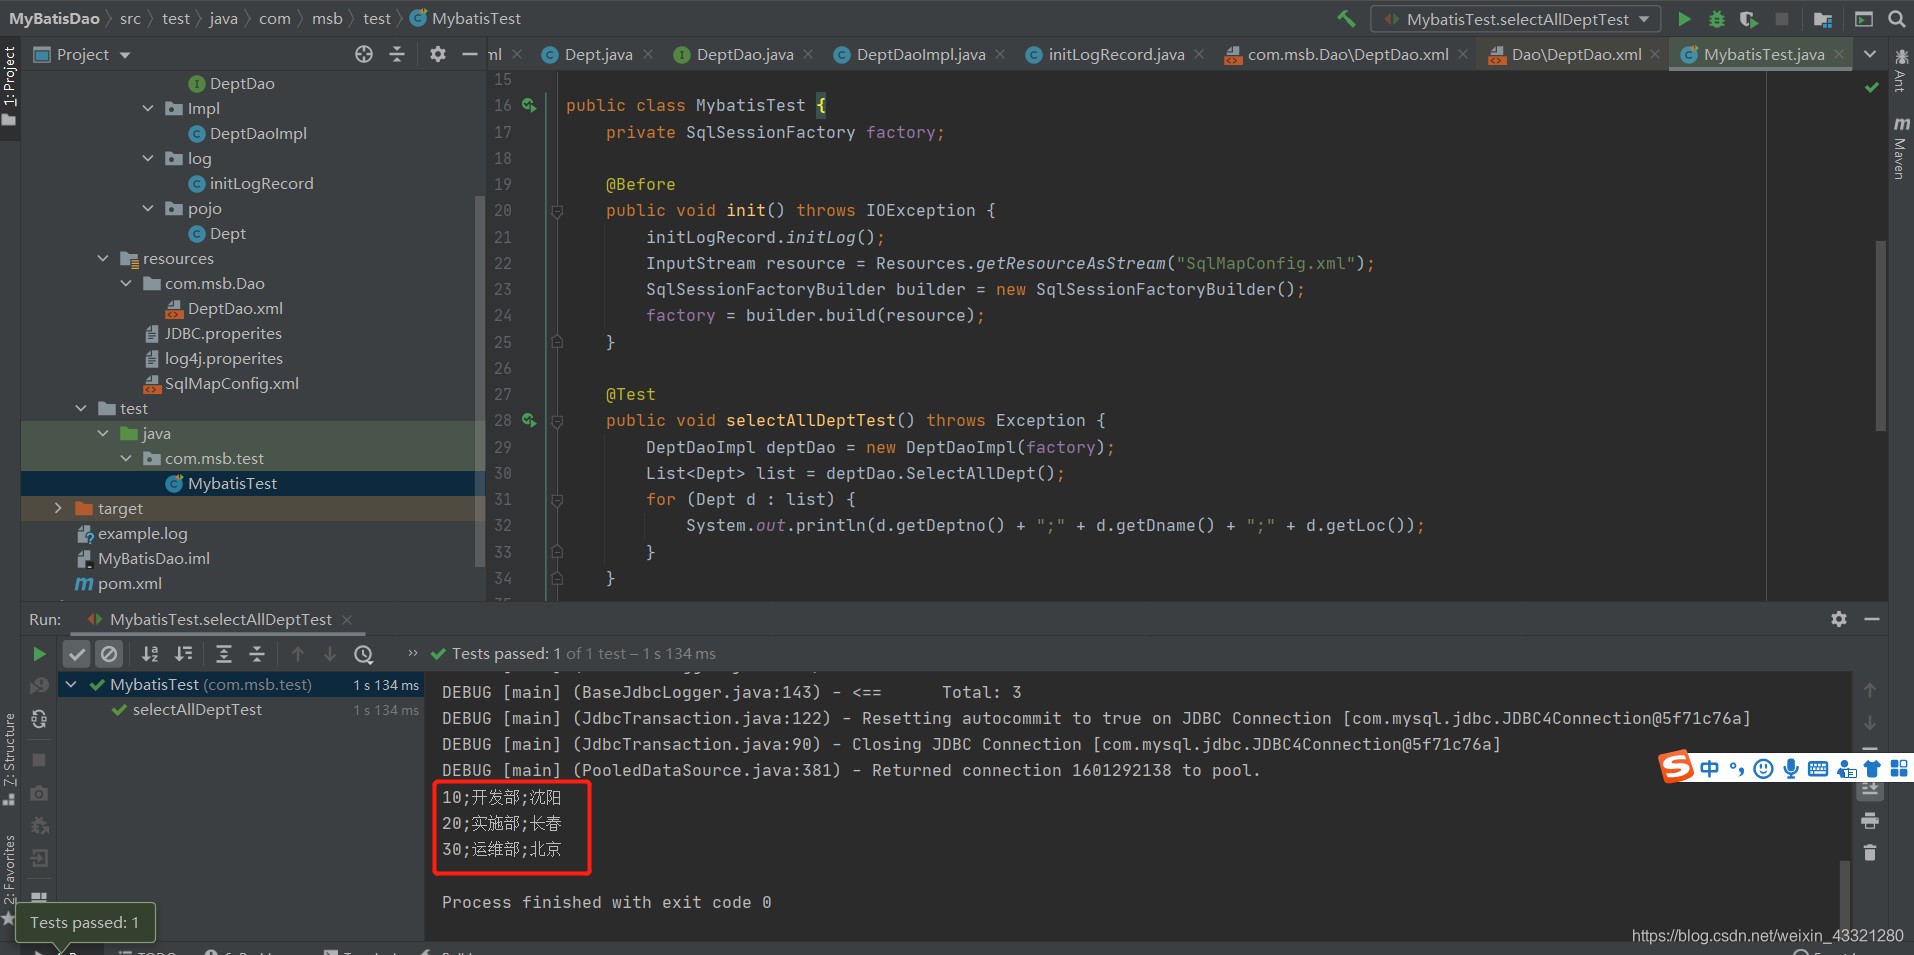
Task: Toggle Show Ignored tests button
Action: 109,654
